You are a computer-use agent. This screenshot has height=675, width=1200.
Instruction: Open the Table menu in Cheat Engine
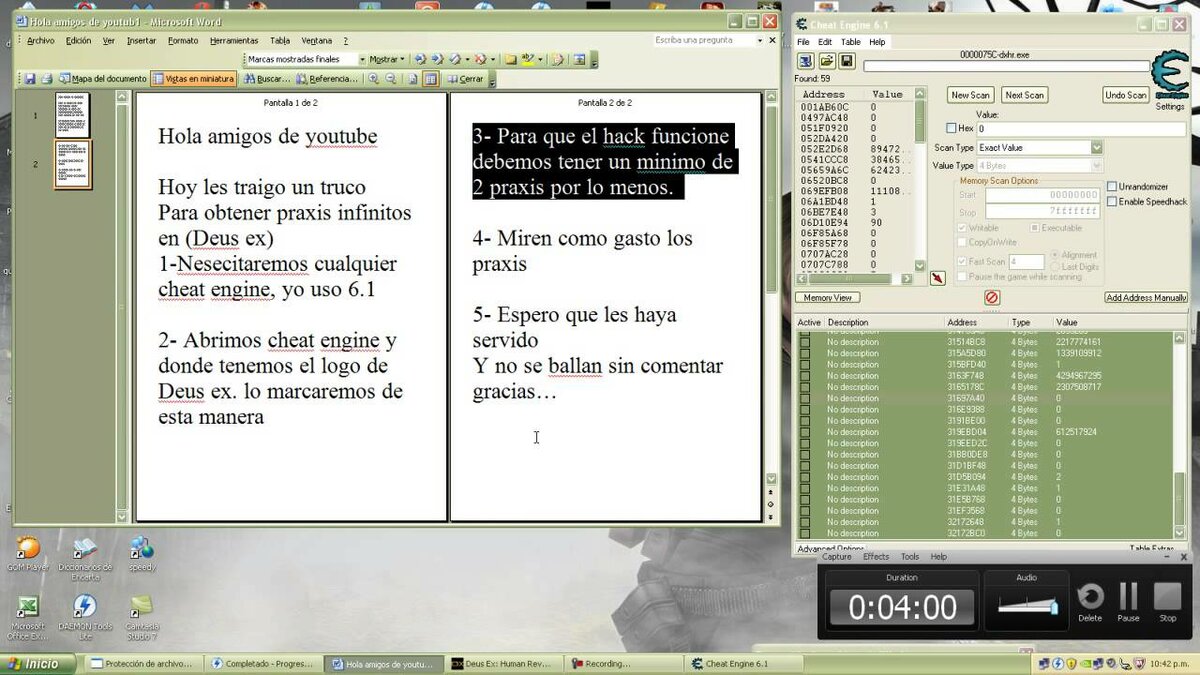point(850,42)
